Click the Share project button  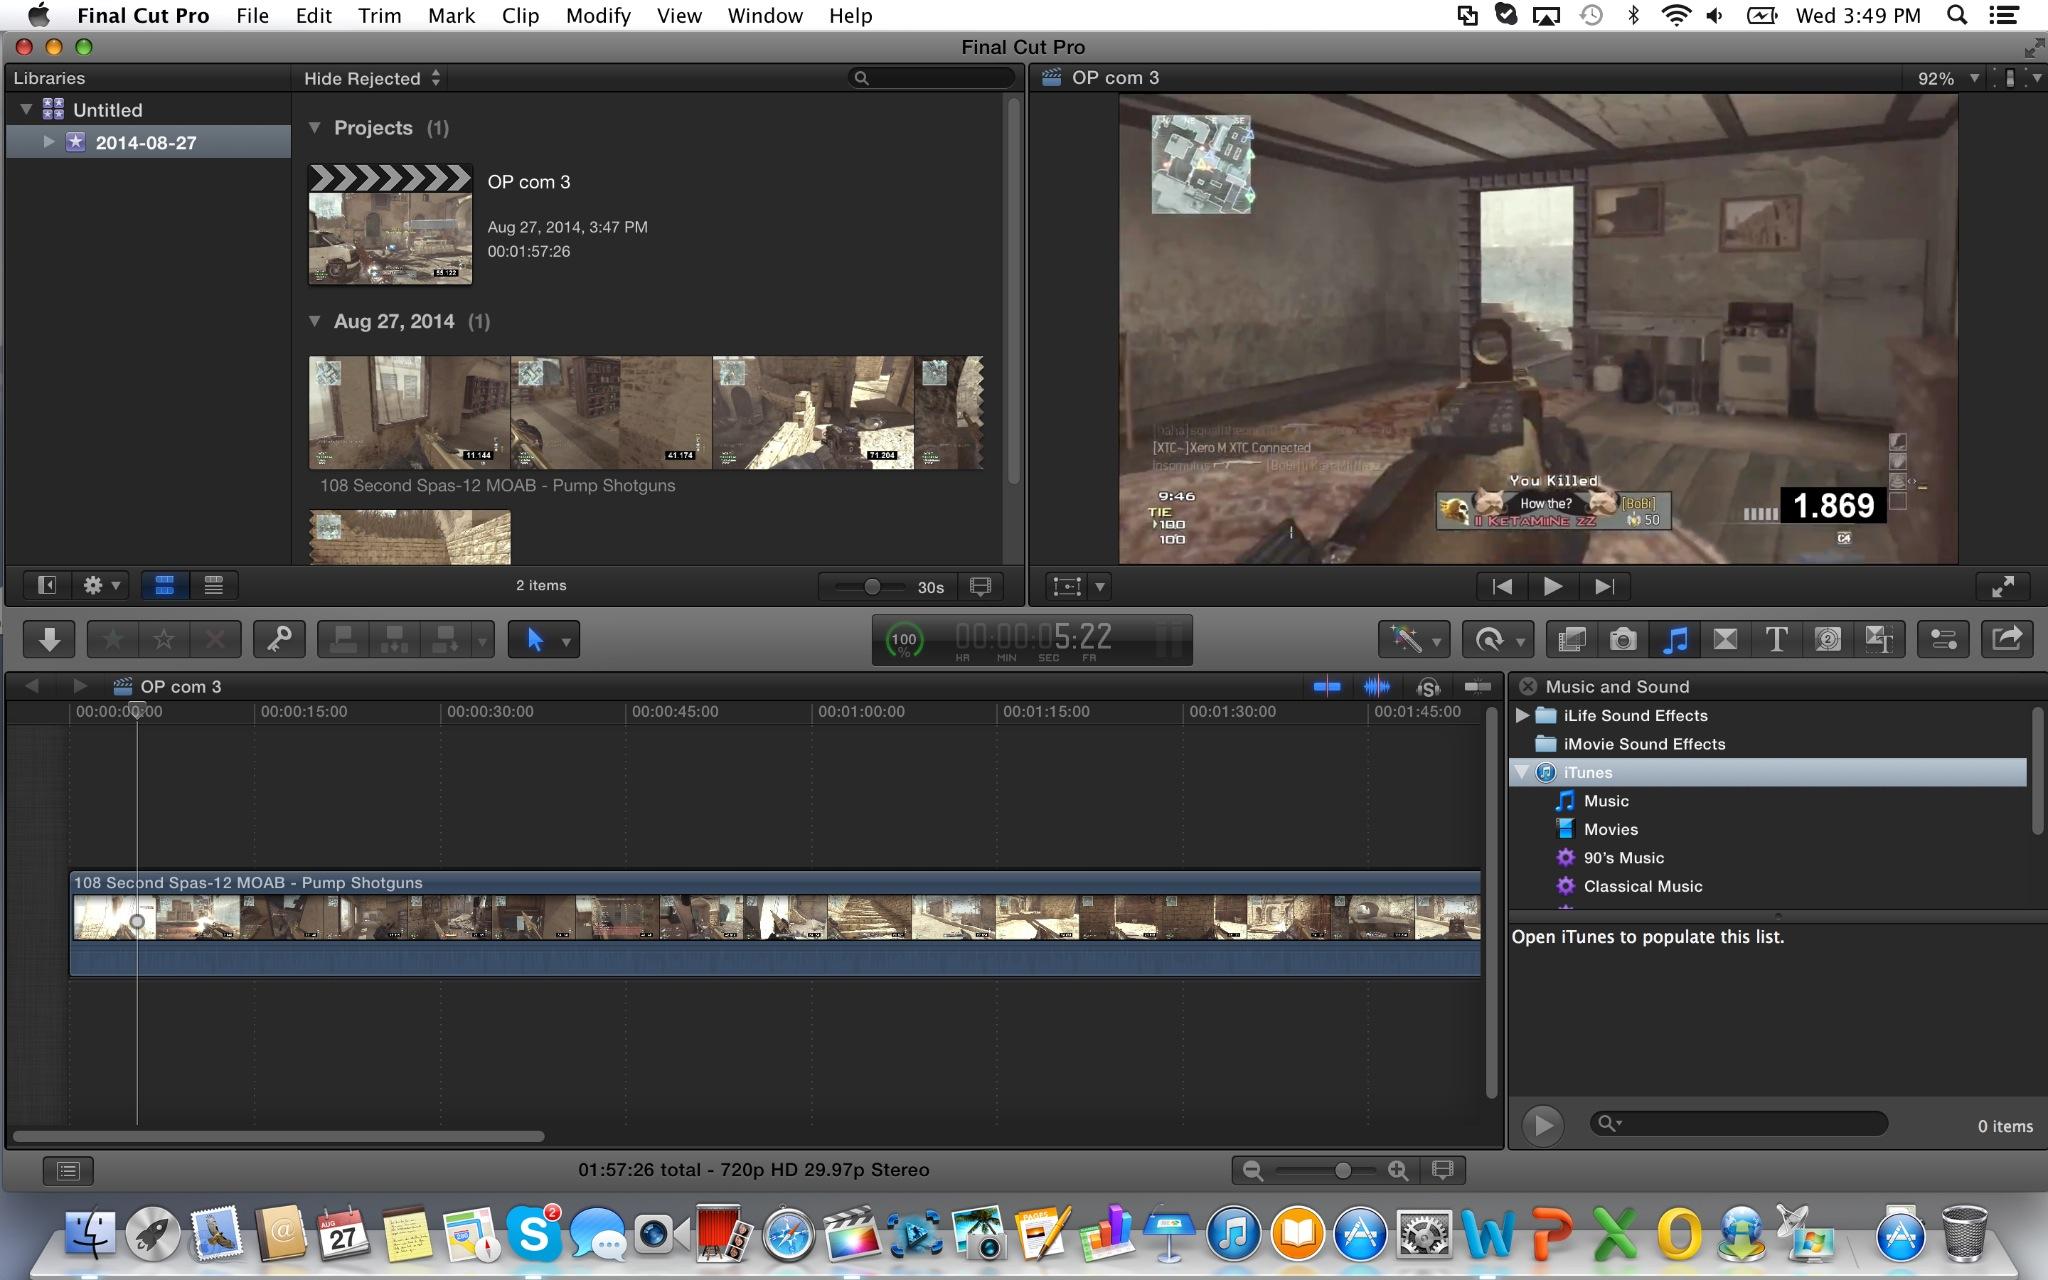[2007, 639]
